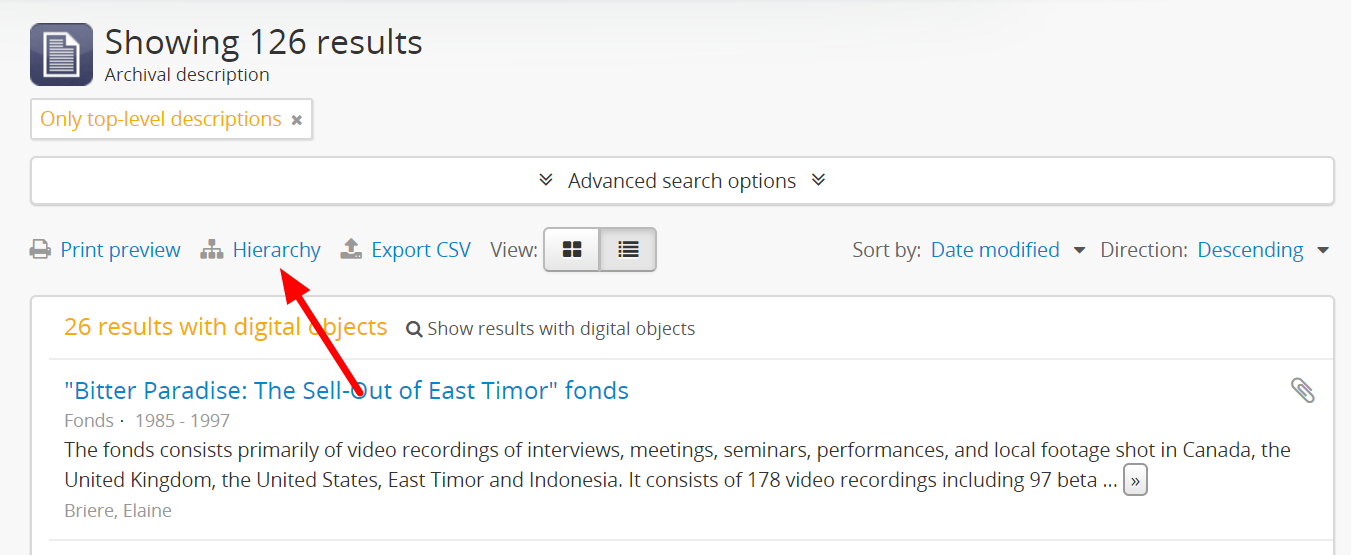Switch to table list view
The image size is (1351, 555).
(628, 250)
